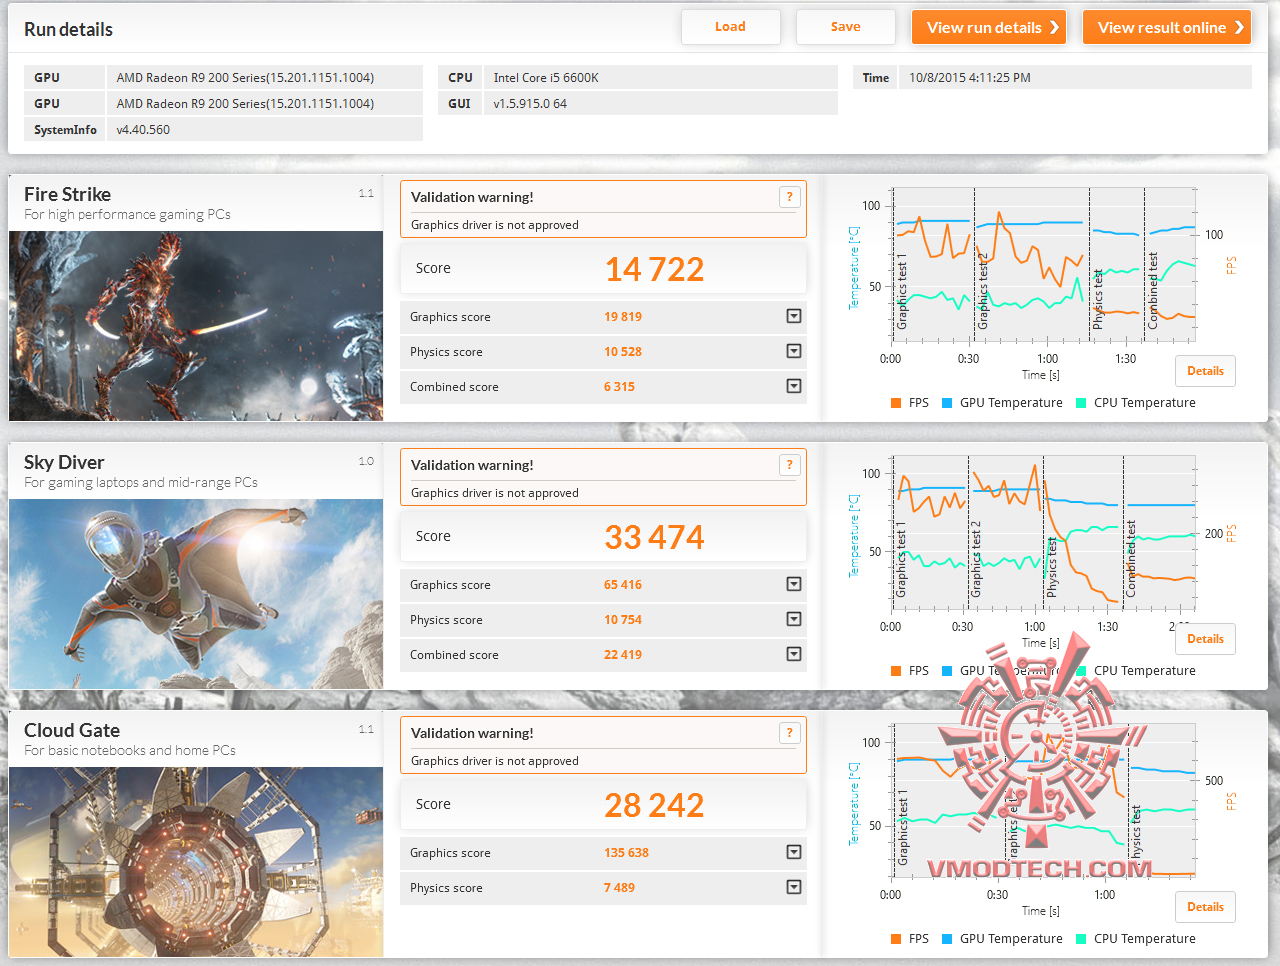The image size is (1280, 966).
Task: Click FPS orange swatch in Fire Strike legend
Action: pyautogui.click(x=896, y=403)
